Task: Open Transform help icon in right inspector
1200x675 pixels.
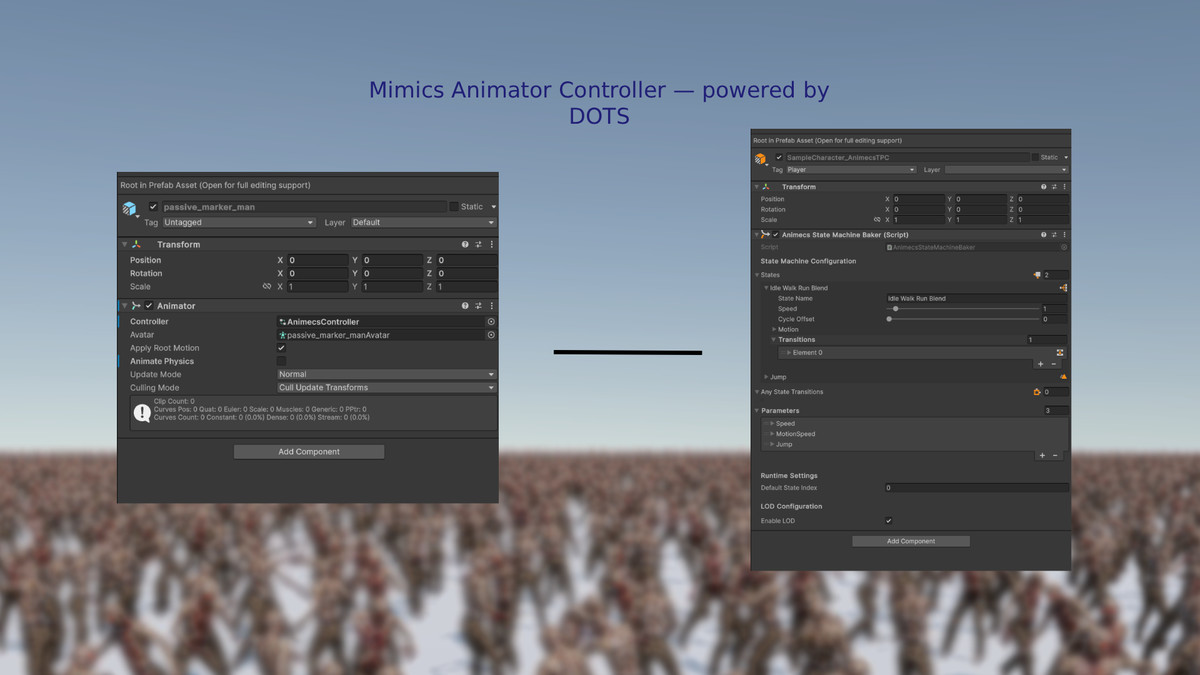Action: tap(1044, 187)
